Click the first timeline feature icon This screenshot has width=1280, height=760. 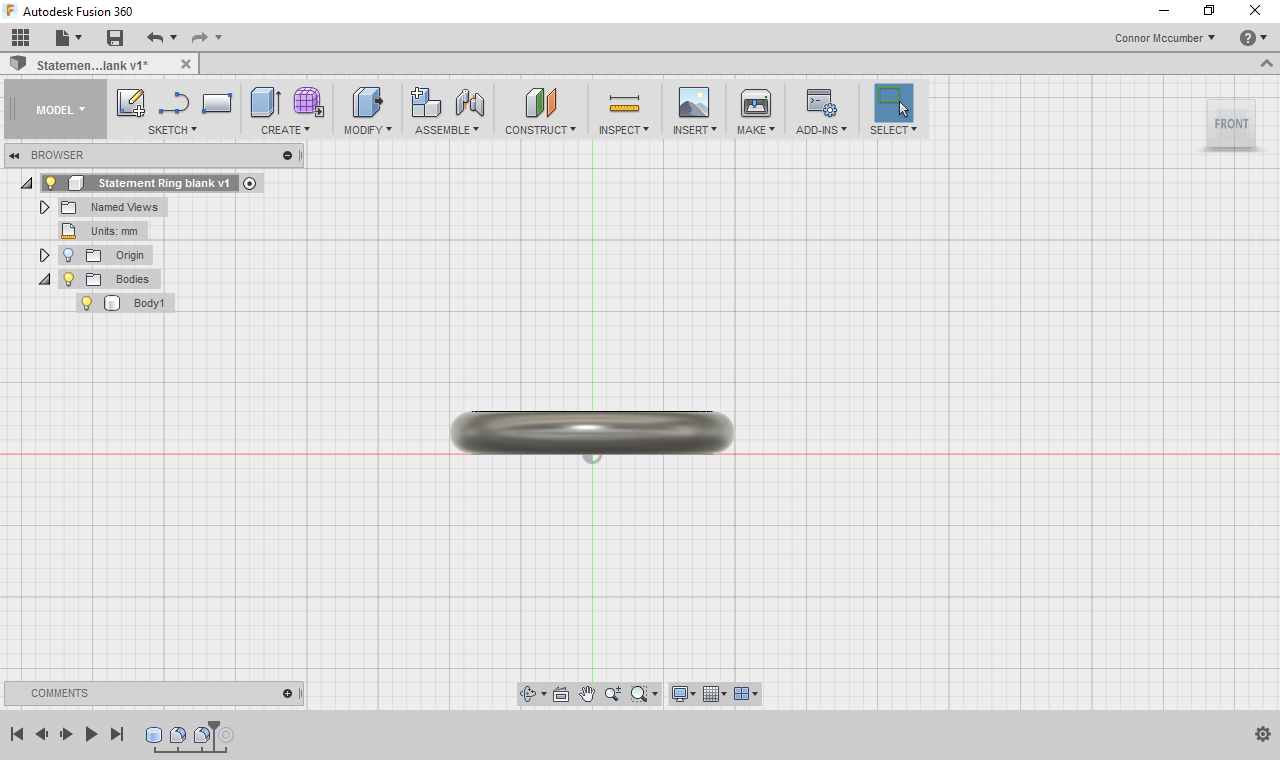click(154, 735)
